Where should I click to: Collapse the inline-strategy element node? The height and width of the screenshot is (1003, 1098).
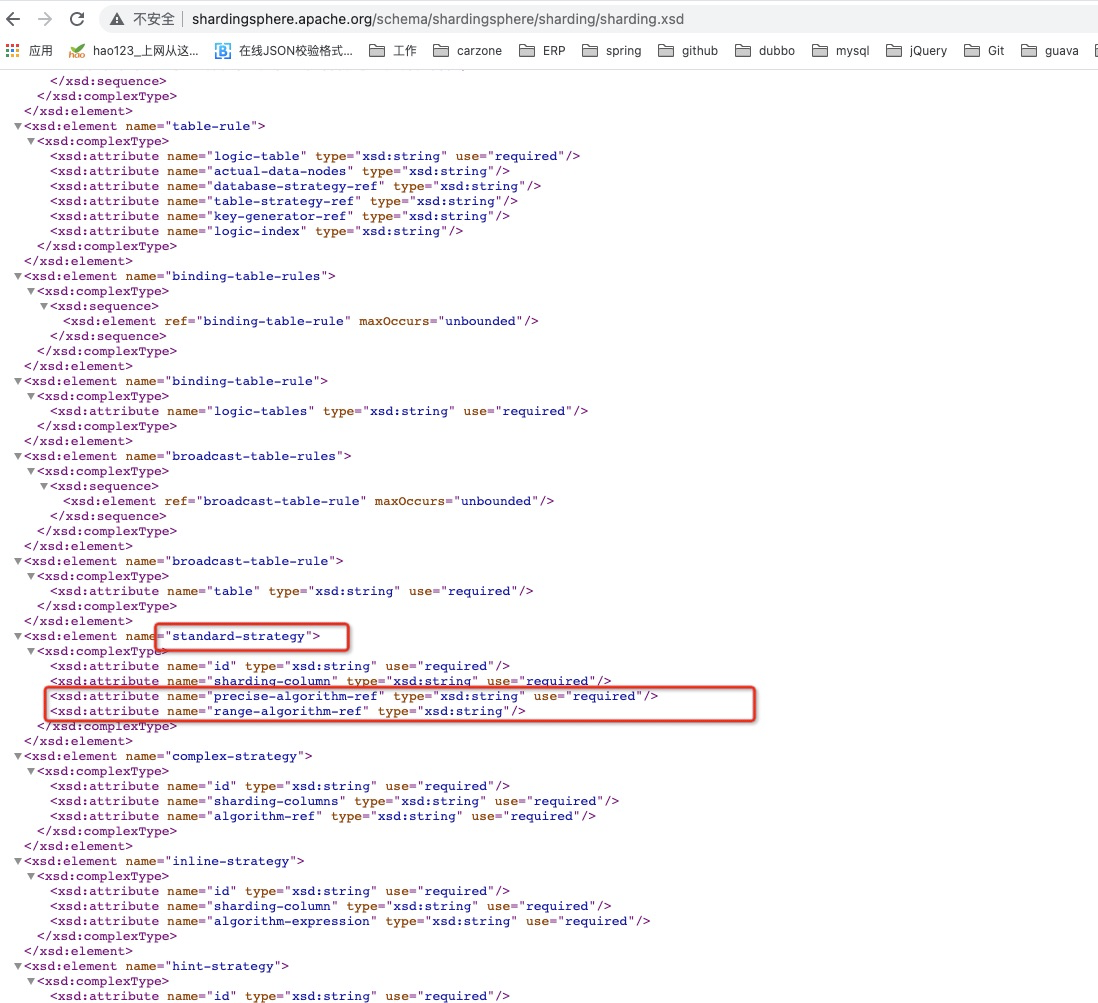18,862
